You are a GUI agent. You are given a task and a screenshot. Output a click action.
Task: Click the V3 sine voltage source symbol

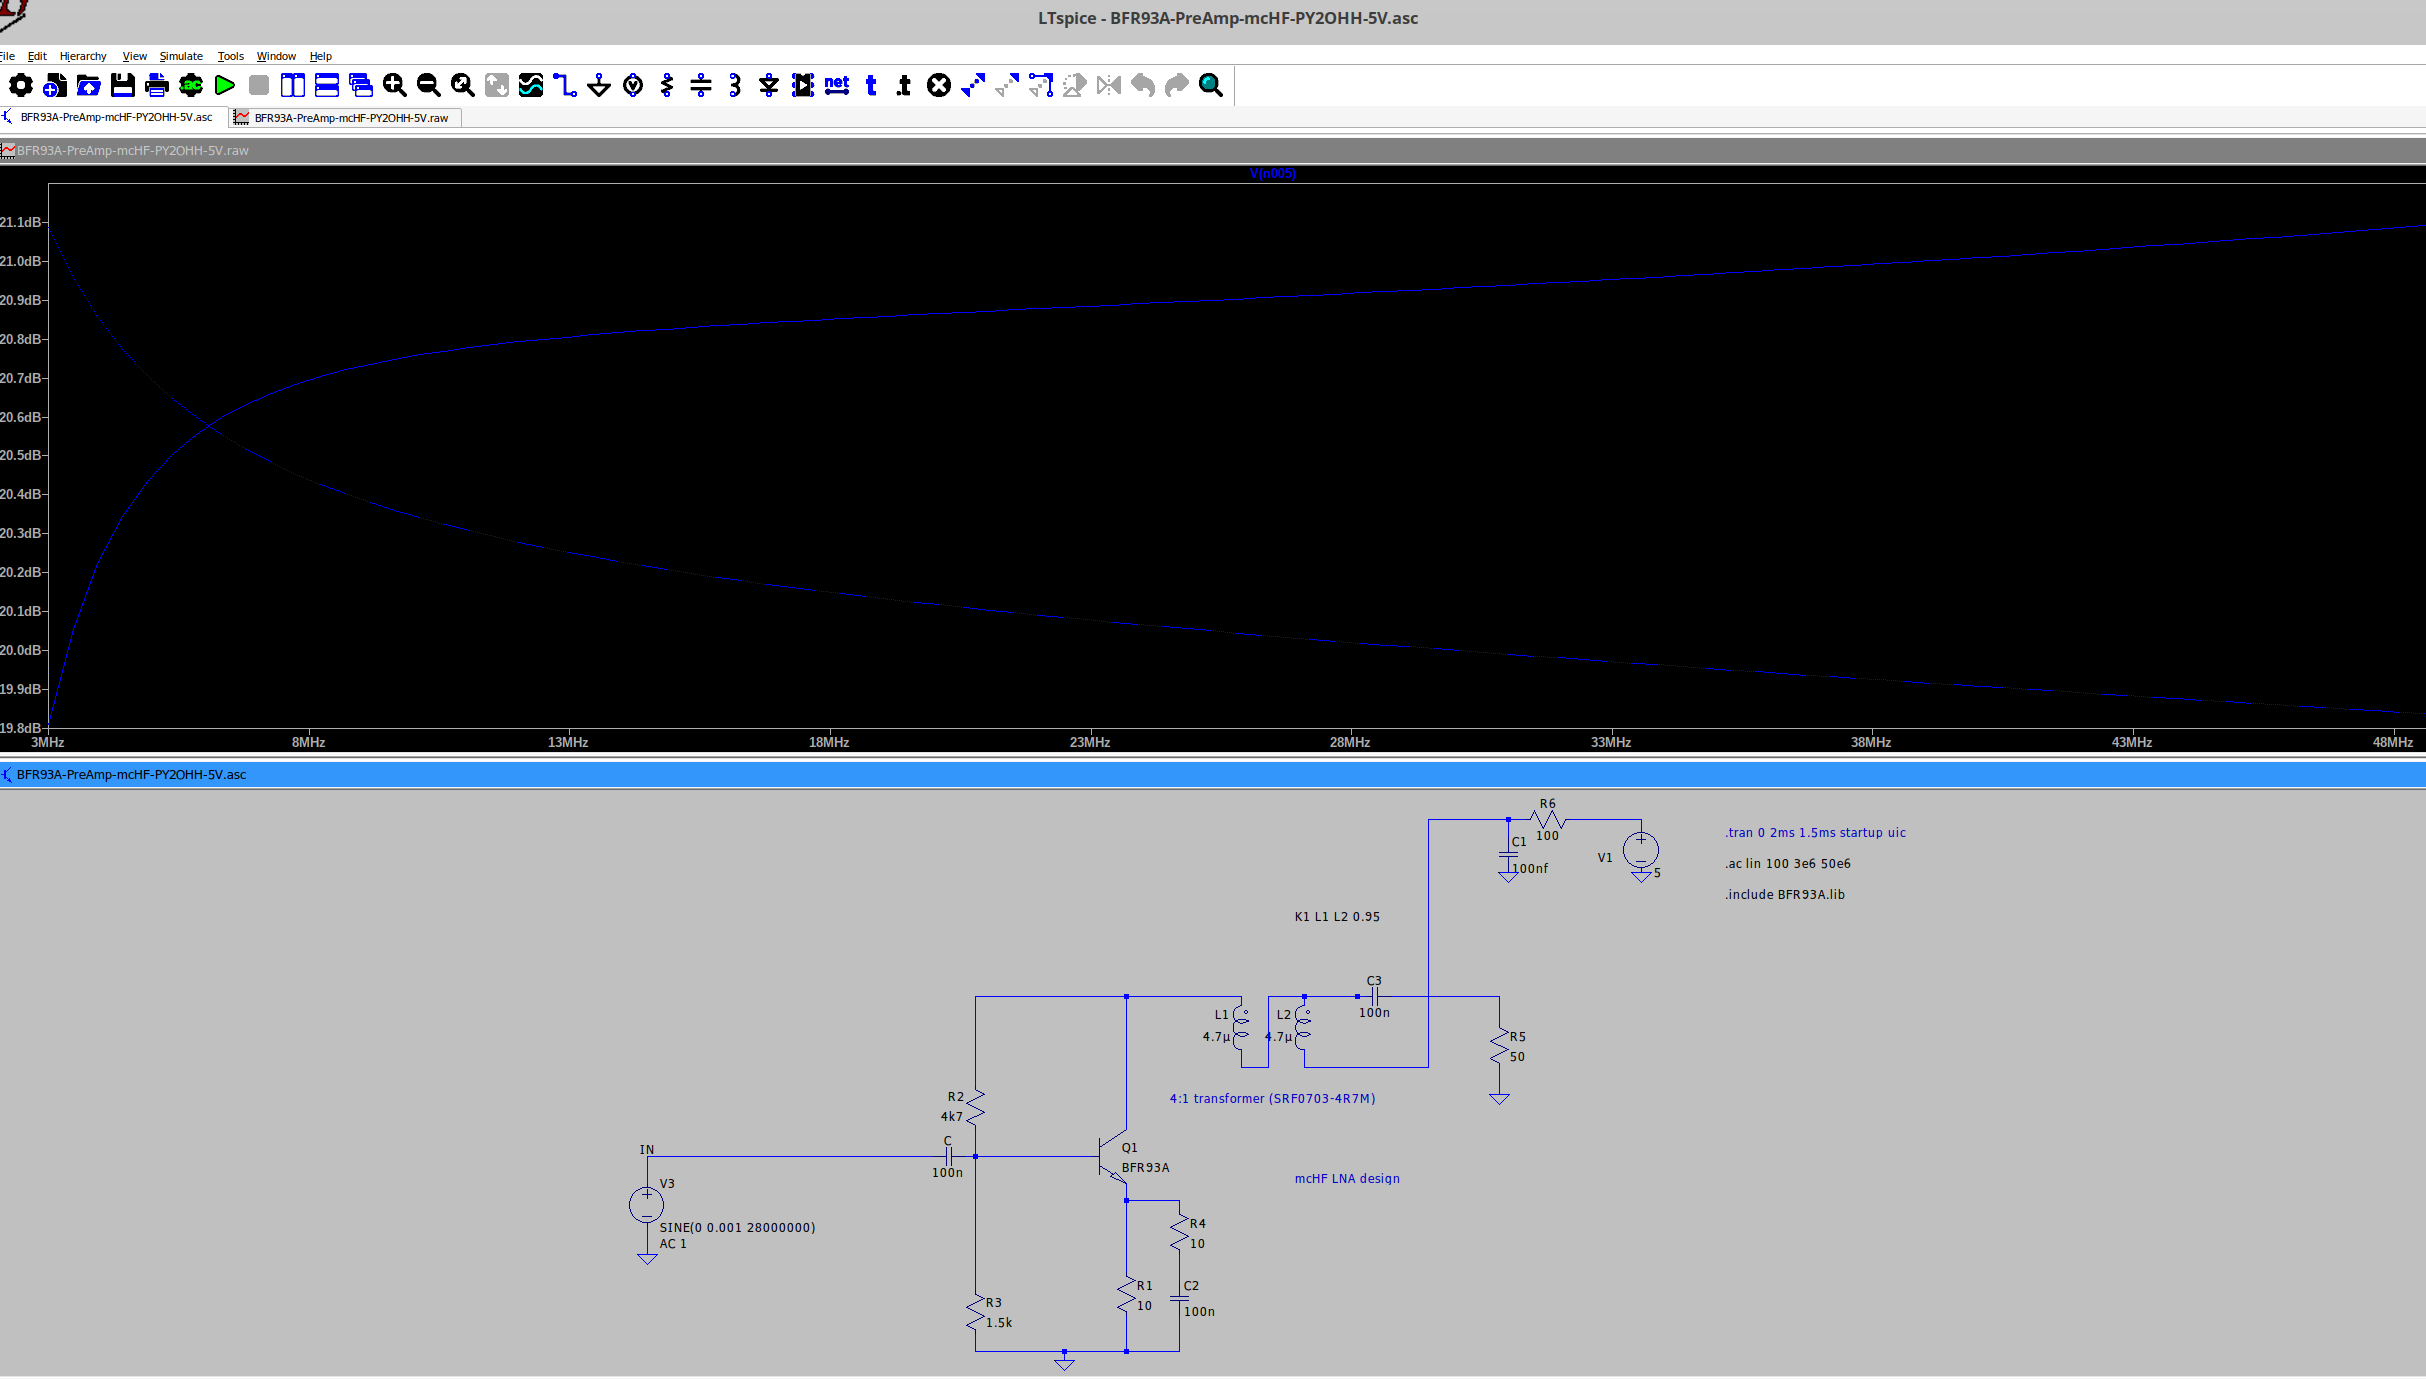[645, 1205]
